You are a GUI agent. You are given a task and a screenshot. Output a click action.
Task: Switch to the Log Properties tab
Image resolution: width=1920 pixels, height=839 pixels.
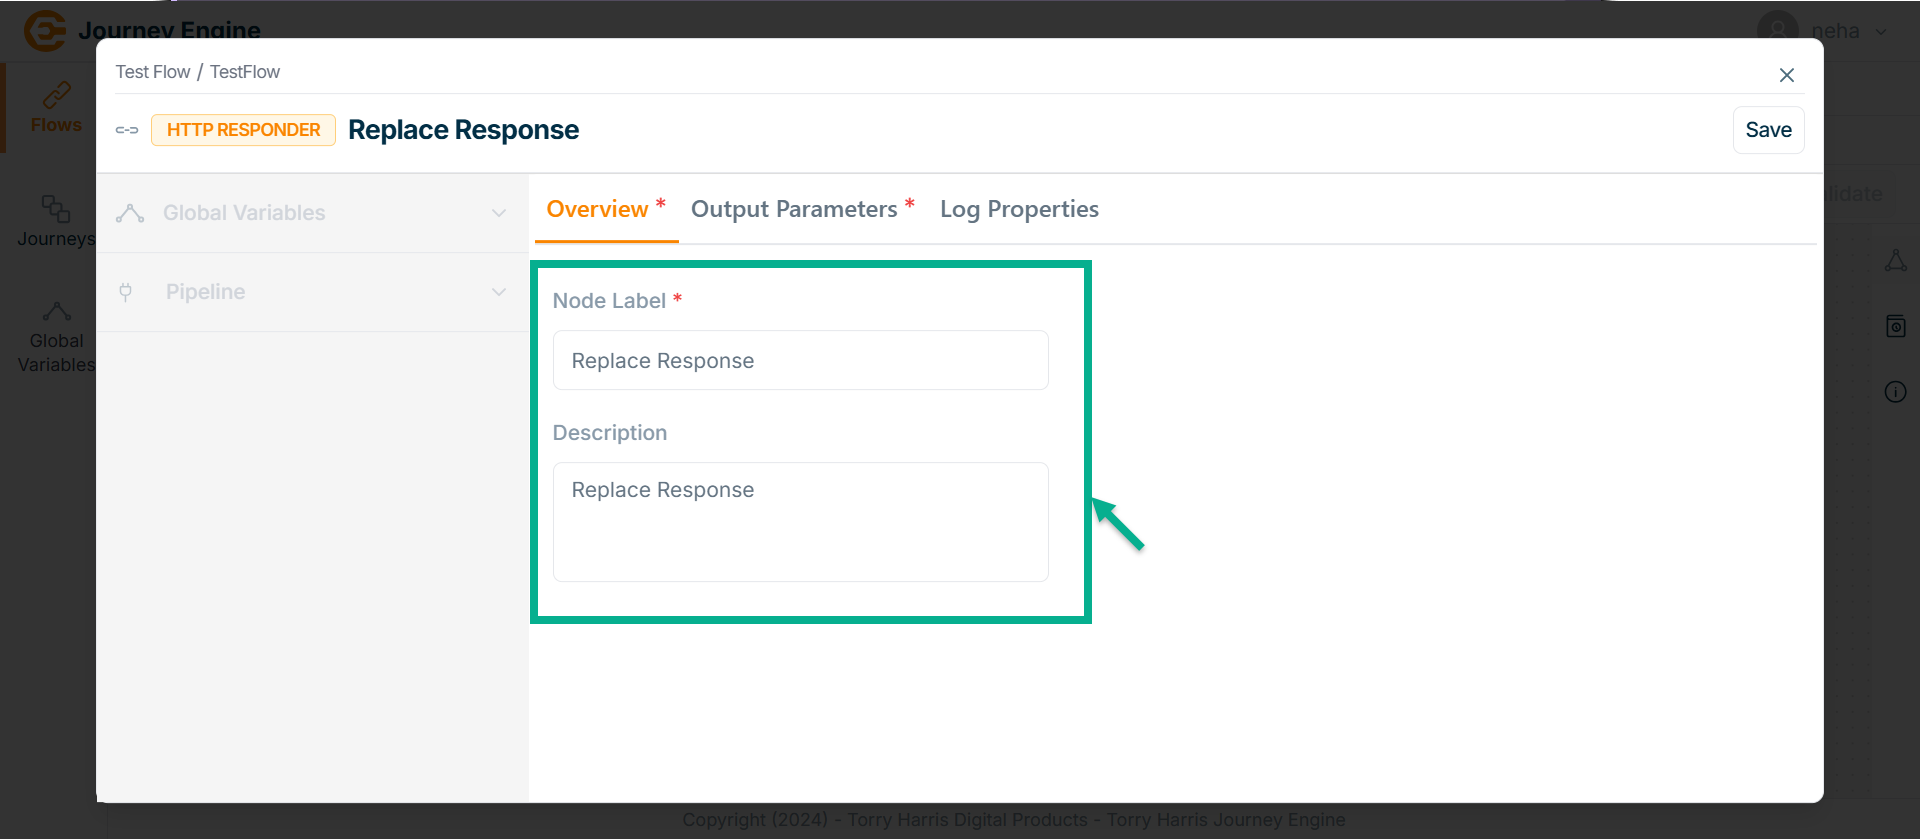(1019, 209)
